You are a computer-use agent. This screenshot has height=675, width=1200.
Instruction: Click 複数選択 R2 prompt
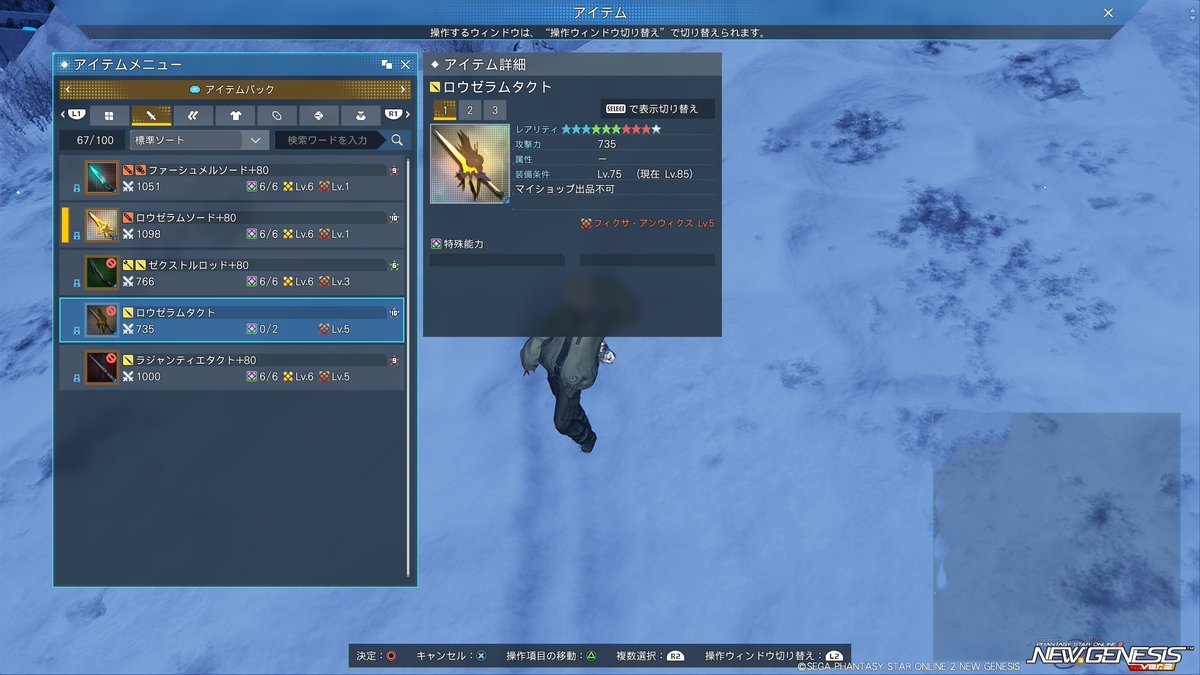coord(676,656)
